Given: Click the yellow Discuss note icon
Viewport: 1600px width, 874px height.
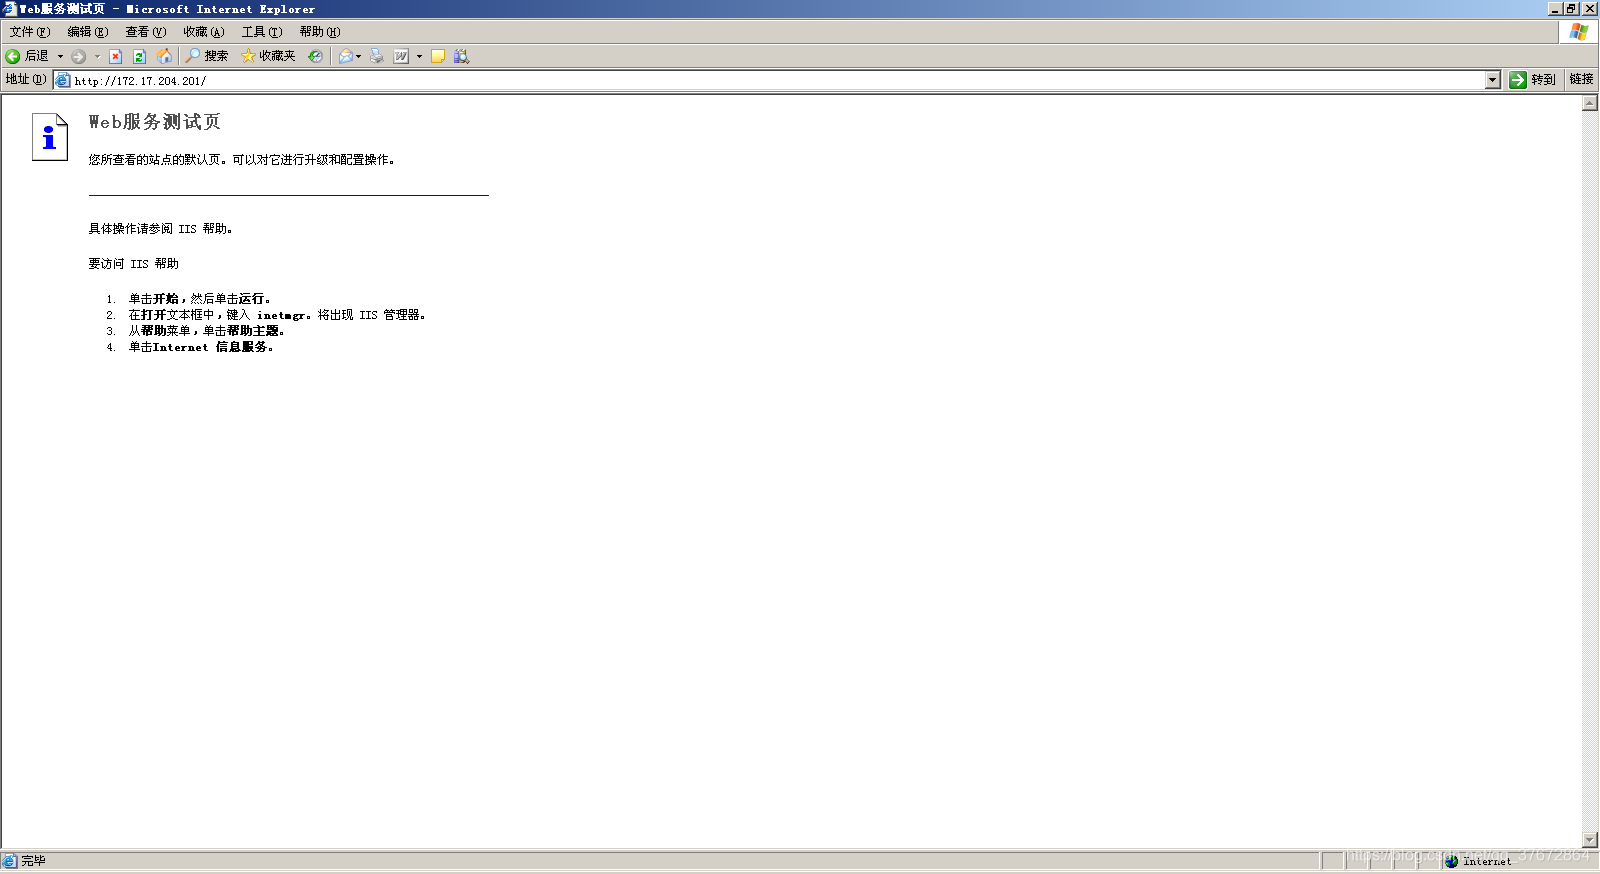Looking at the screenshot, I should [437, 56].
